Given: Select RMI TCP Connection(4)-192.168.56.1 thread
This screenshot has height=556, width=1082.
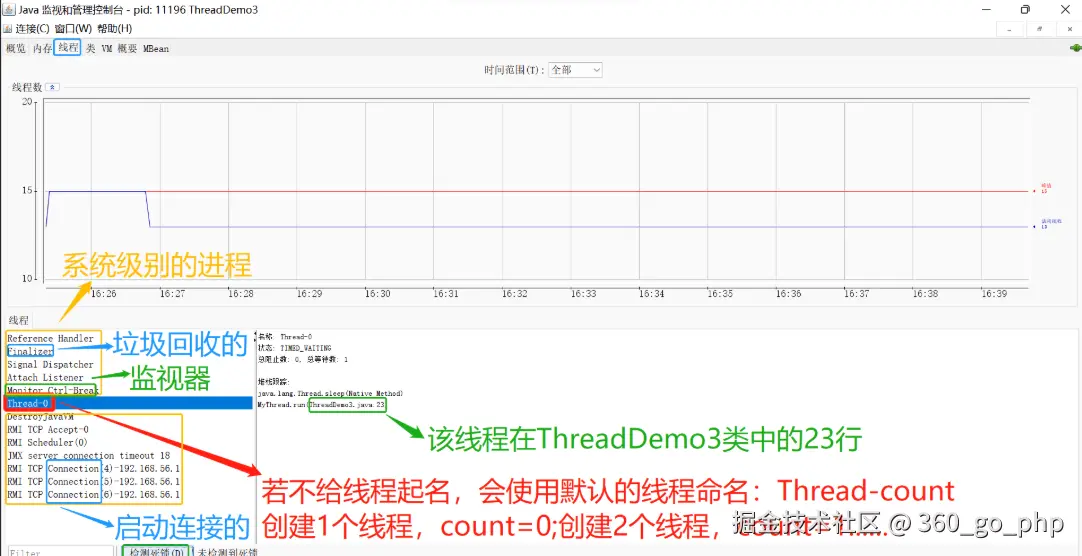Looking at the screenshot, I should pos(93,468).
